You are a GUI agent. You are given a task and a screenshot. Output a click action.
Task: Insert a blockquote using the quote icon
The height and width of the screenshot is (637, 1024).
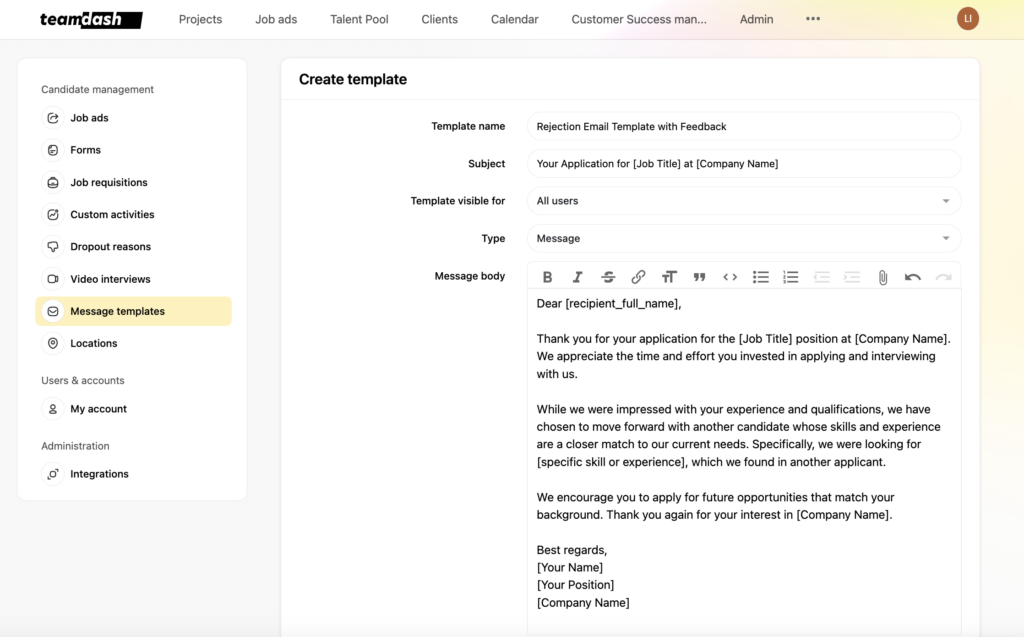click(x=700, y=277)
